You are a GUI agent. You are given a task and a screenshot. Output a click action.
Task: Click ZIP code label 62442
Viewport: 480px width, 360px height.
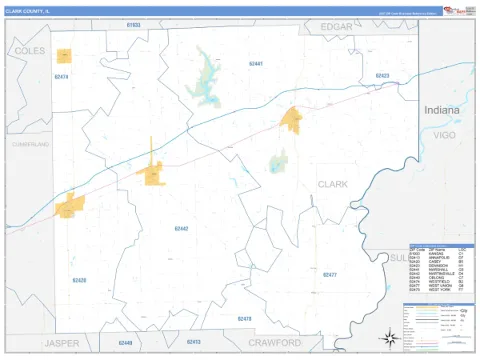(181, 229)
